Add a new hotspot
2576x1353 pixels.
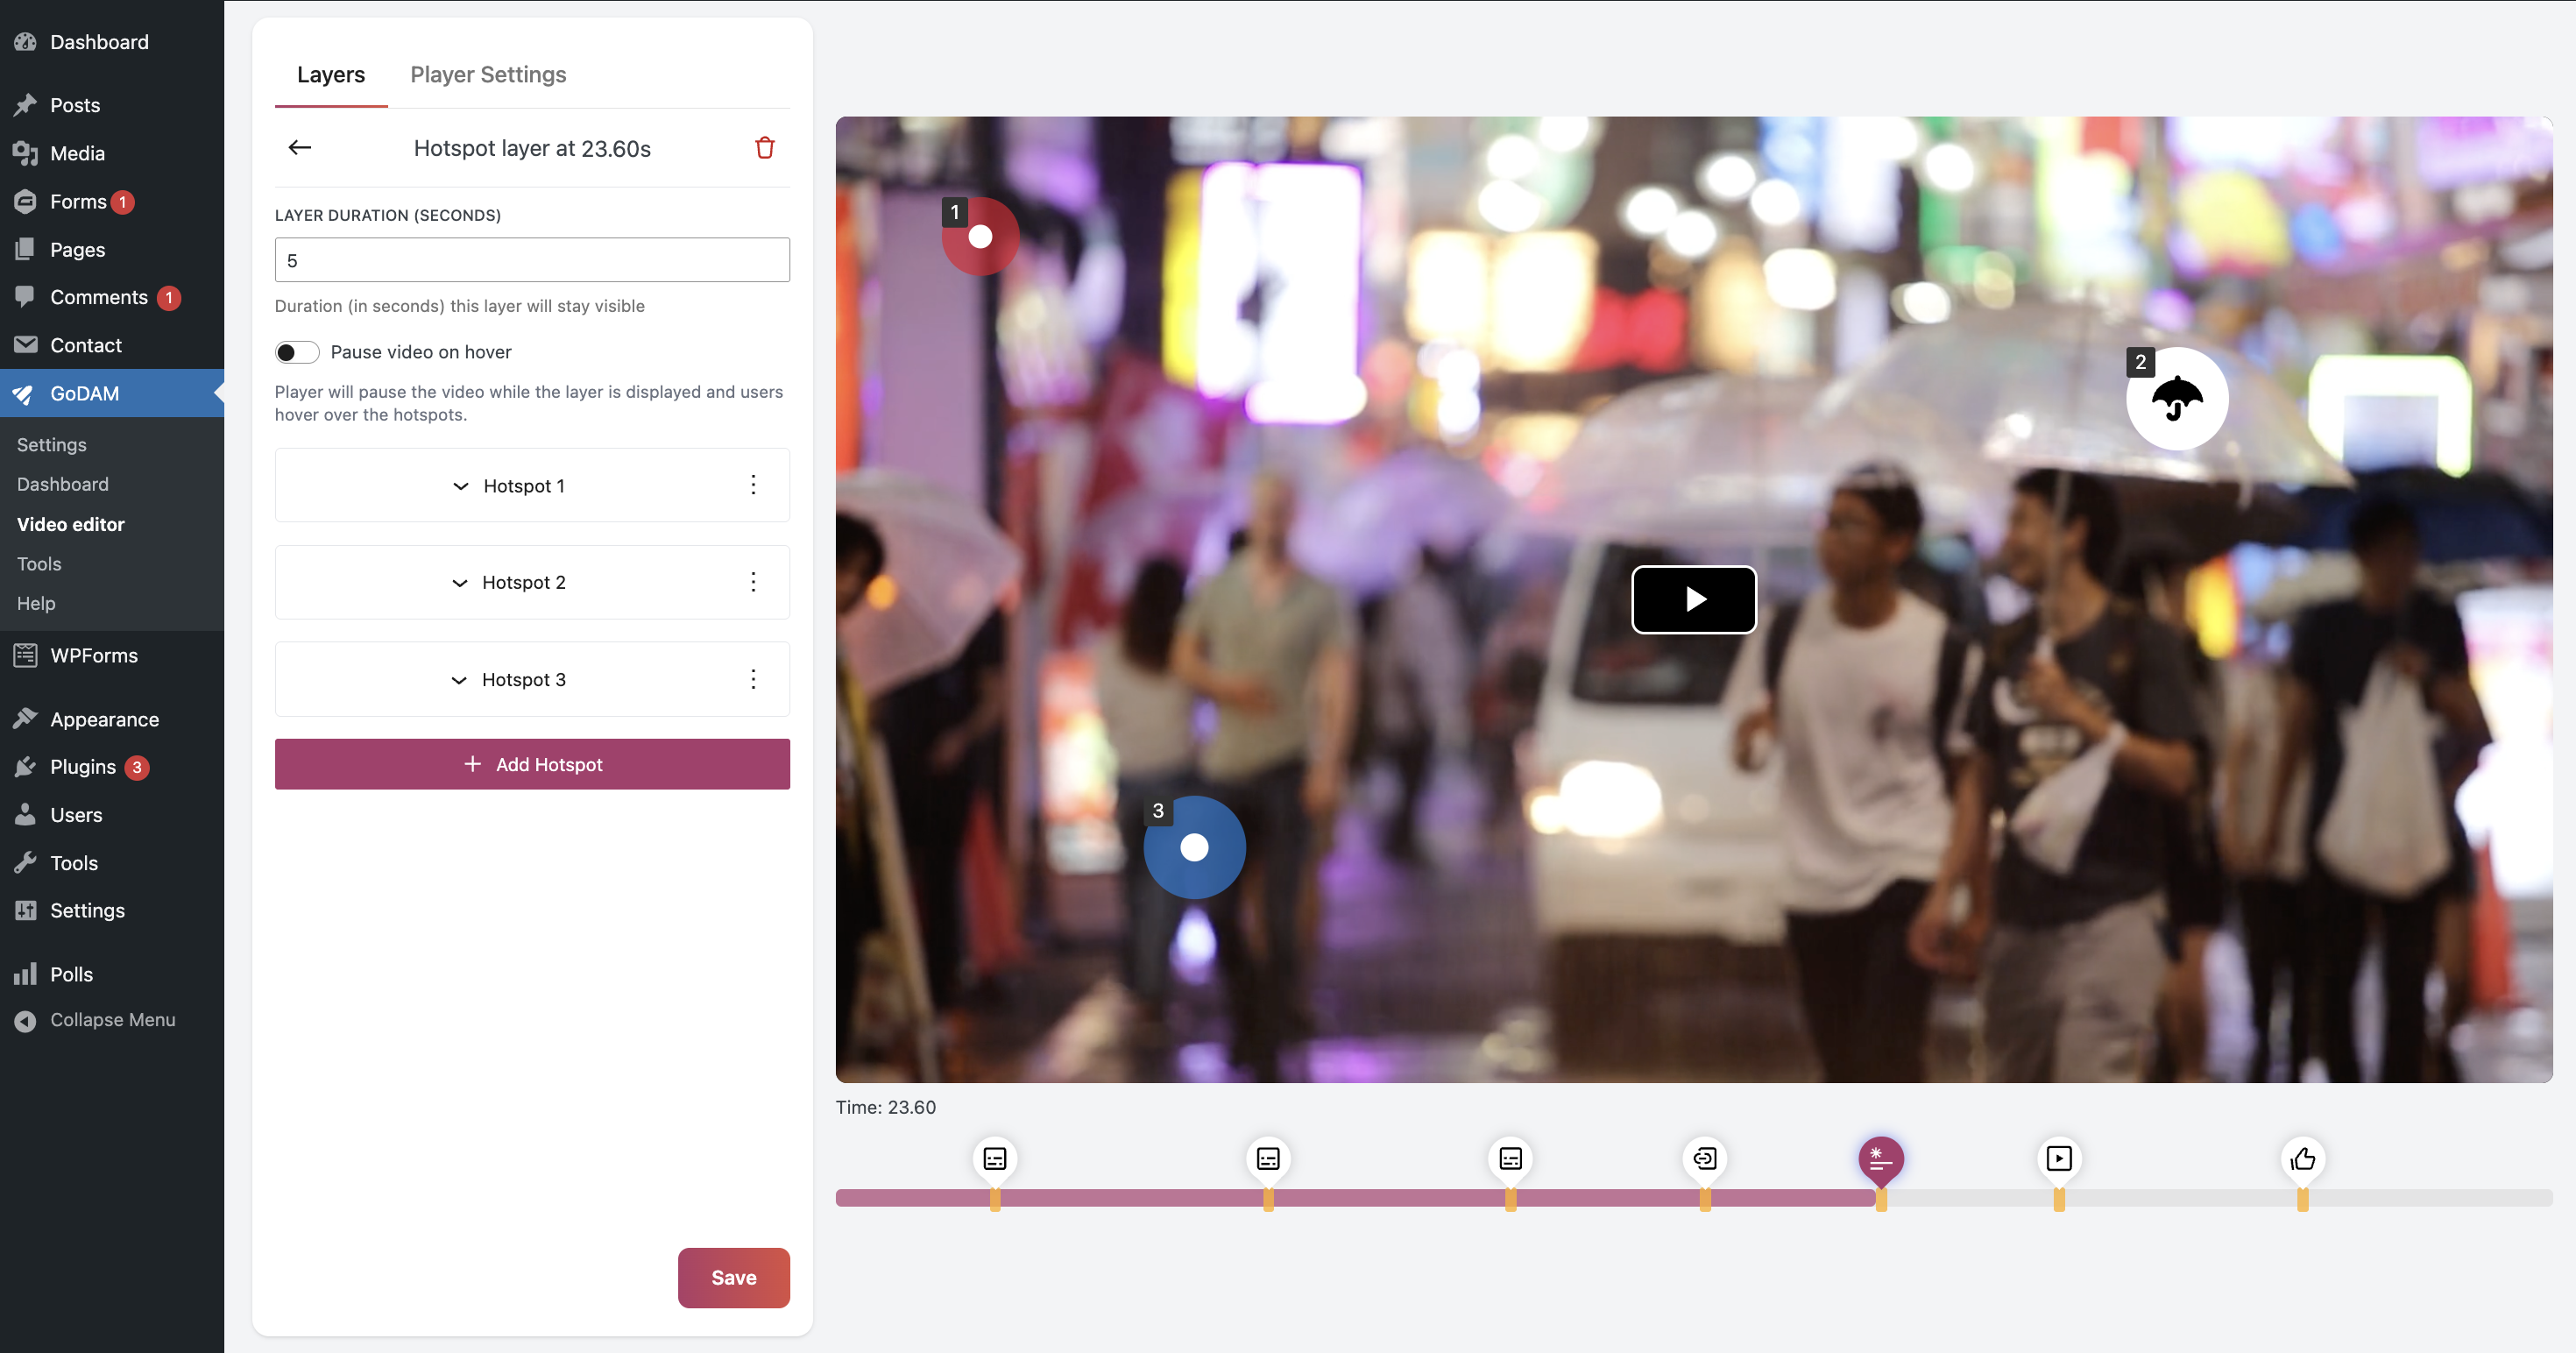click(x=532, y=764)
